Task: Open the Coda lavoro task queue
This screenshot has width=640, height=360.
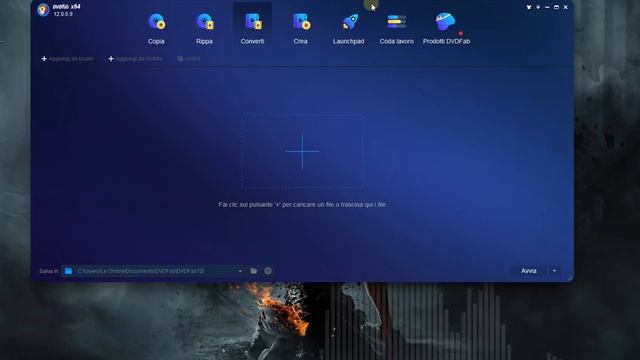Action: pyautogui.click(x=396, y=28)
